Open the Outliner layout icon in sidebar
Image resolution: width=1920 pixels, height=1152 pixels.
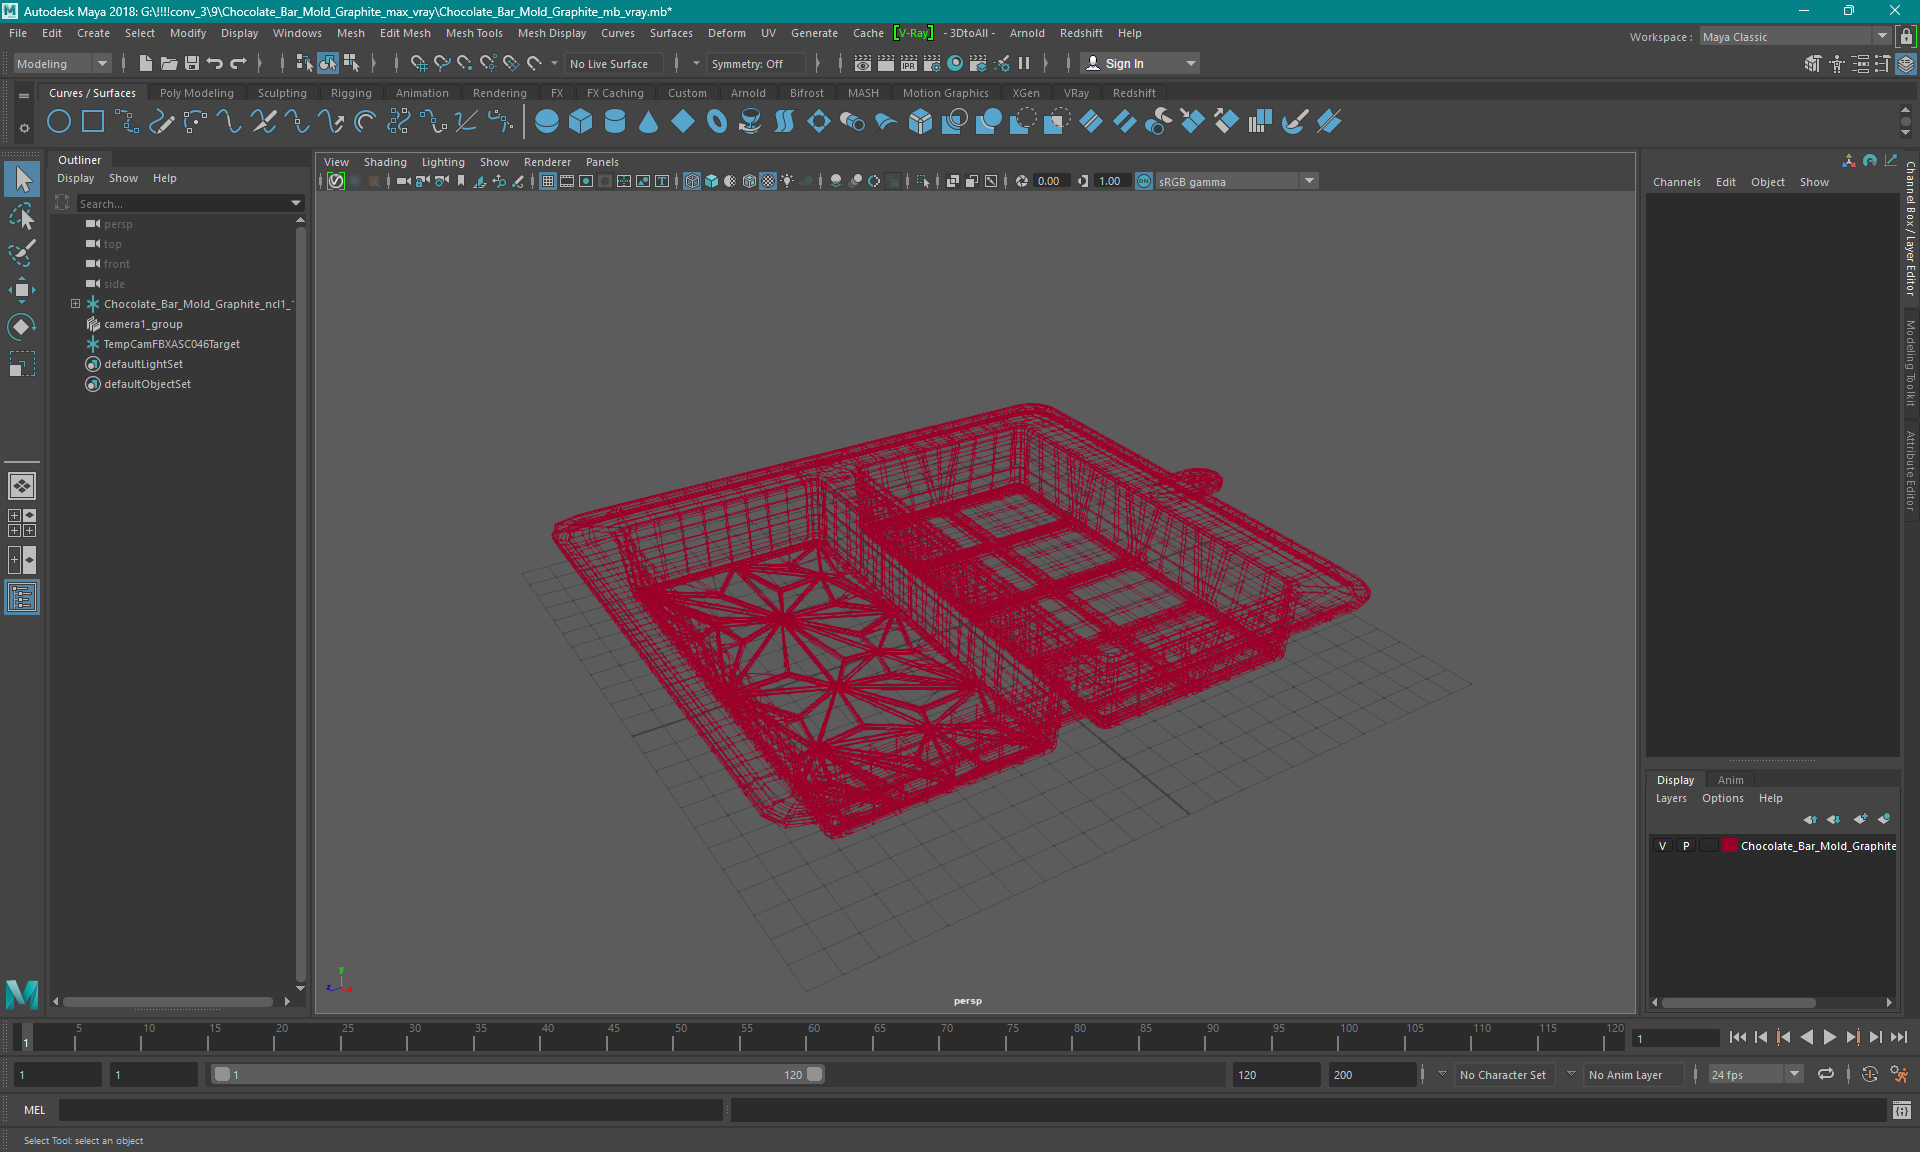click(x=22, y=598)
